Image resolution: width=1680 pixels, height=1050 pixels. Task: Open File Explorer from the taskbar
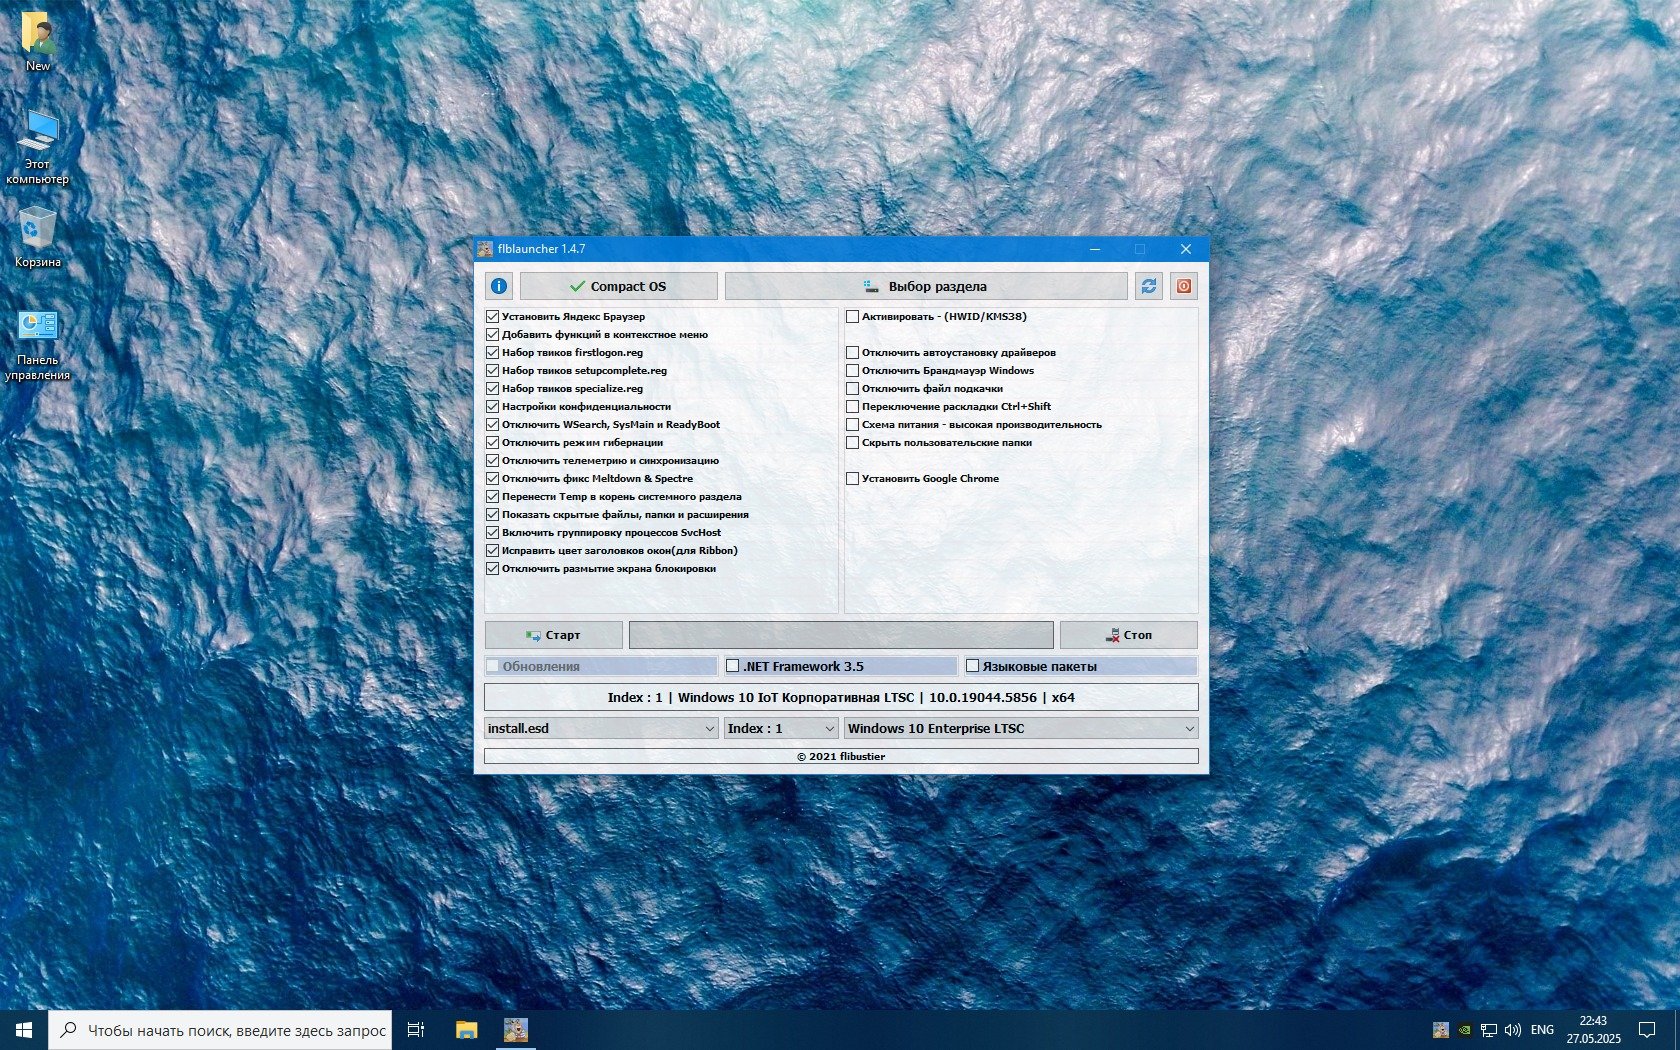tap(466, 1030)
